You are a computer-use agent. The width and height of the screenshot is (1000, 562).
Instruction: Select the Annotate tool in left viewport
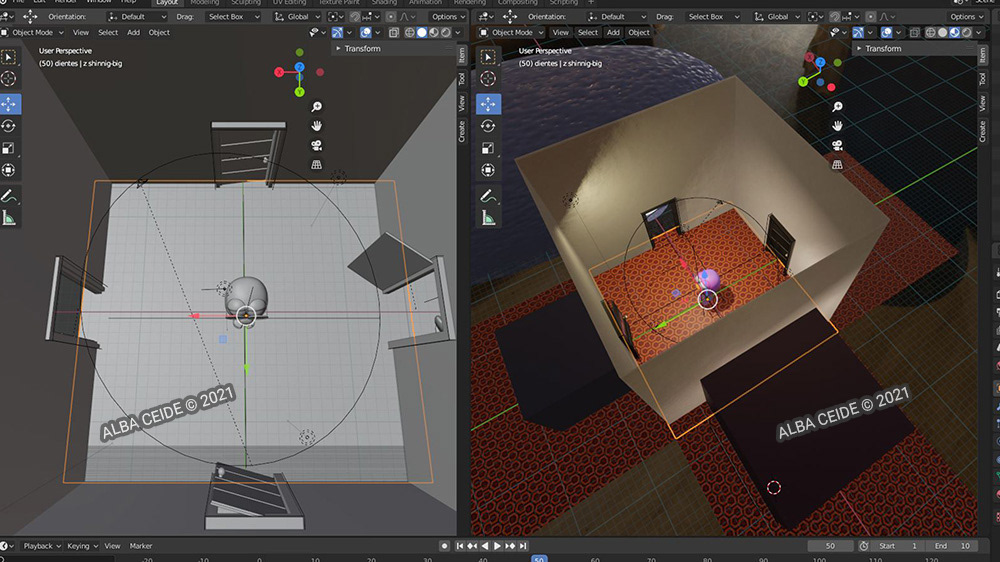(9, 196)
